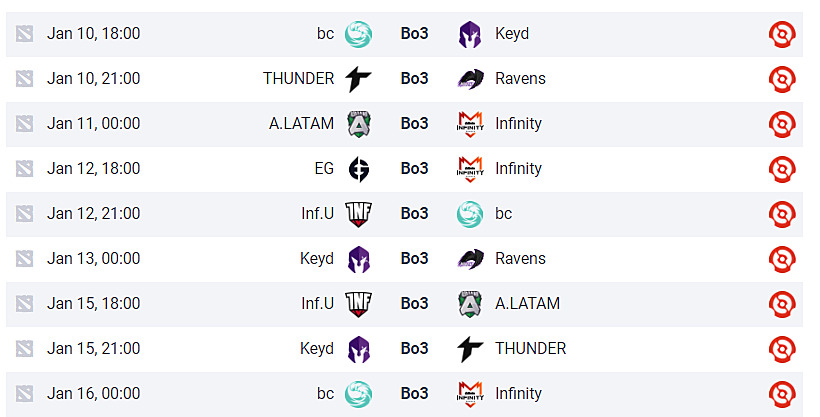Screen dimensions: 820x417
Task: Open the red tournament icon for Jan 10, 18:00 match
Action: [x=782, y=34]
